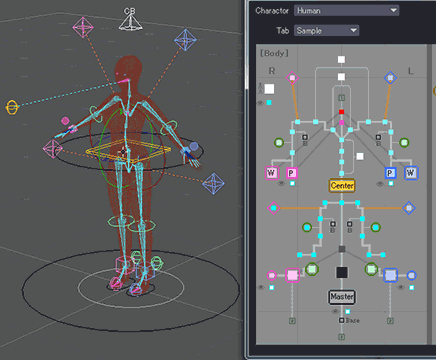436x360 pixels.
Task: Click the small green square below the pink foot
Action: pos(292,321)
